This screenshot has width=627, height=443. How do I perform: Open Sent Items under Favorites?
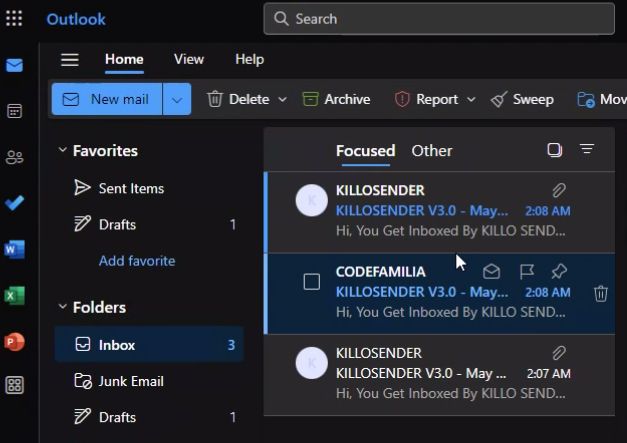[x=149, y=188]
